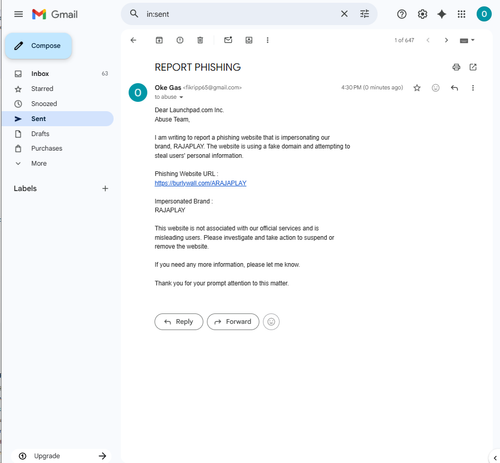Archive this email

[x=159, y=40]
